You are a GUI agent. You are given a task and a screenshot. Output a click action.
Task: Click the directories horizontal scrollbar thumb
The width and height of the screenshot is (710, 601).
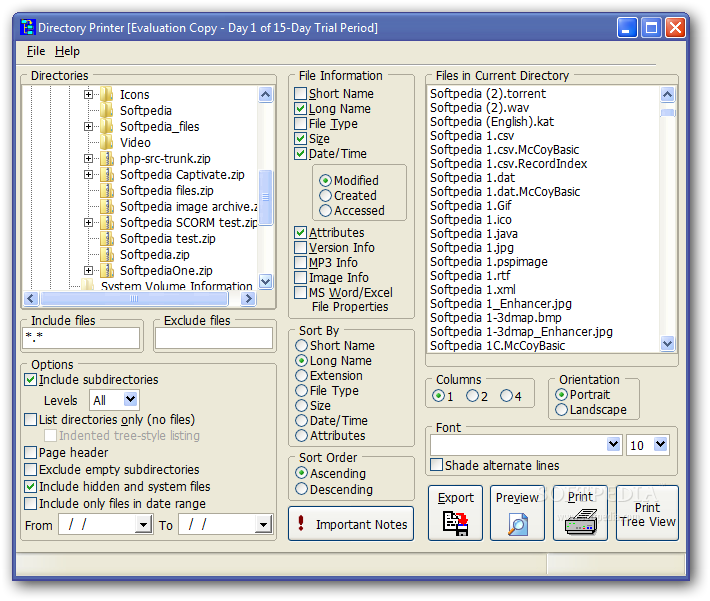[x=134, y=298]
